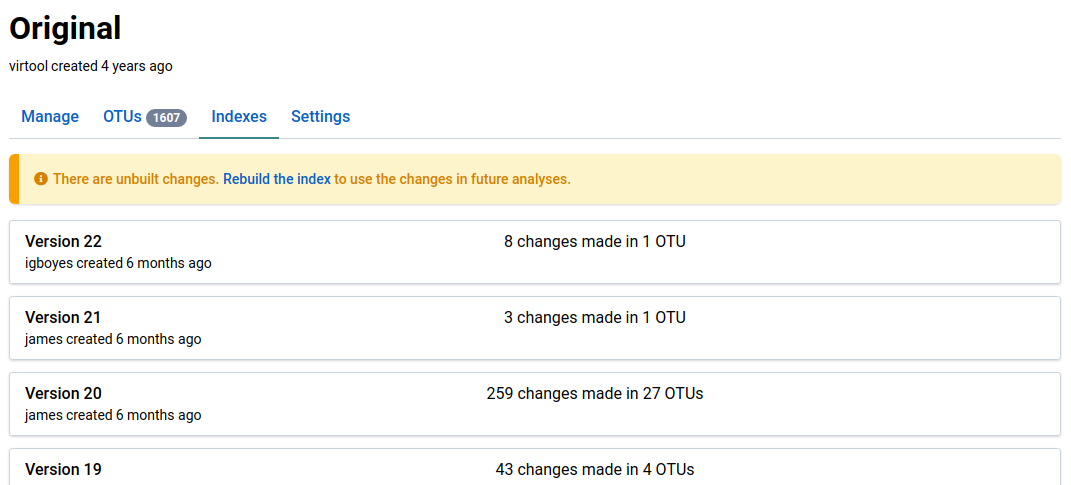Viewport: 1071px width, 485px height.
Task: Click 43 changes made in 4 OTUs
Action: coord(594,469)
